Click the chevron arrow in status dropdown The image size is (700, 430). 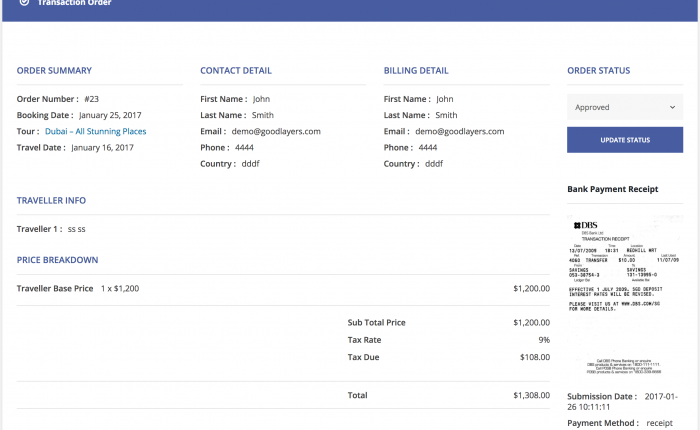tap(672, 107)
